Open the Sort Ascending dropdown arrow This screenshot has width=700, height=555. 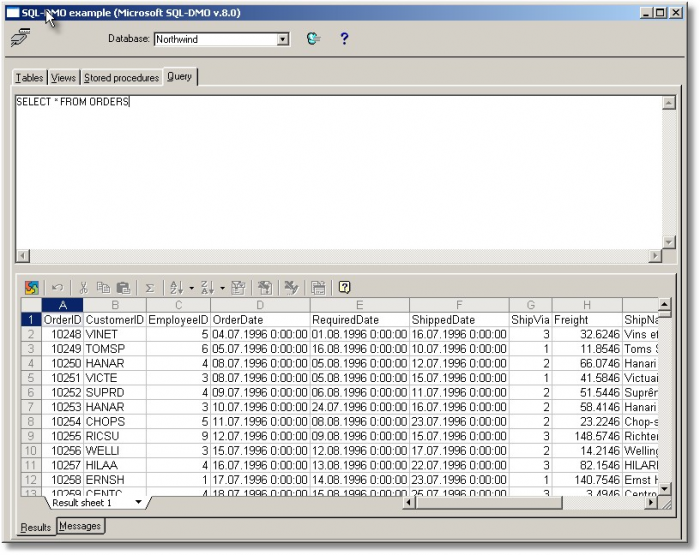pyautogui.click(x=192, y=288)
